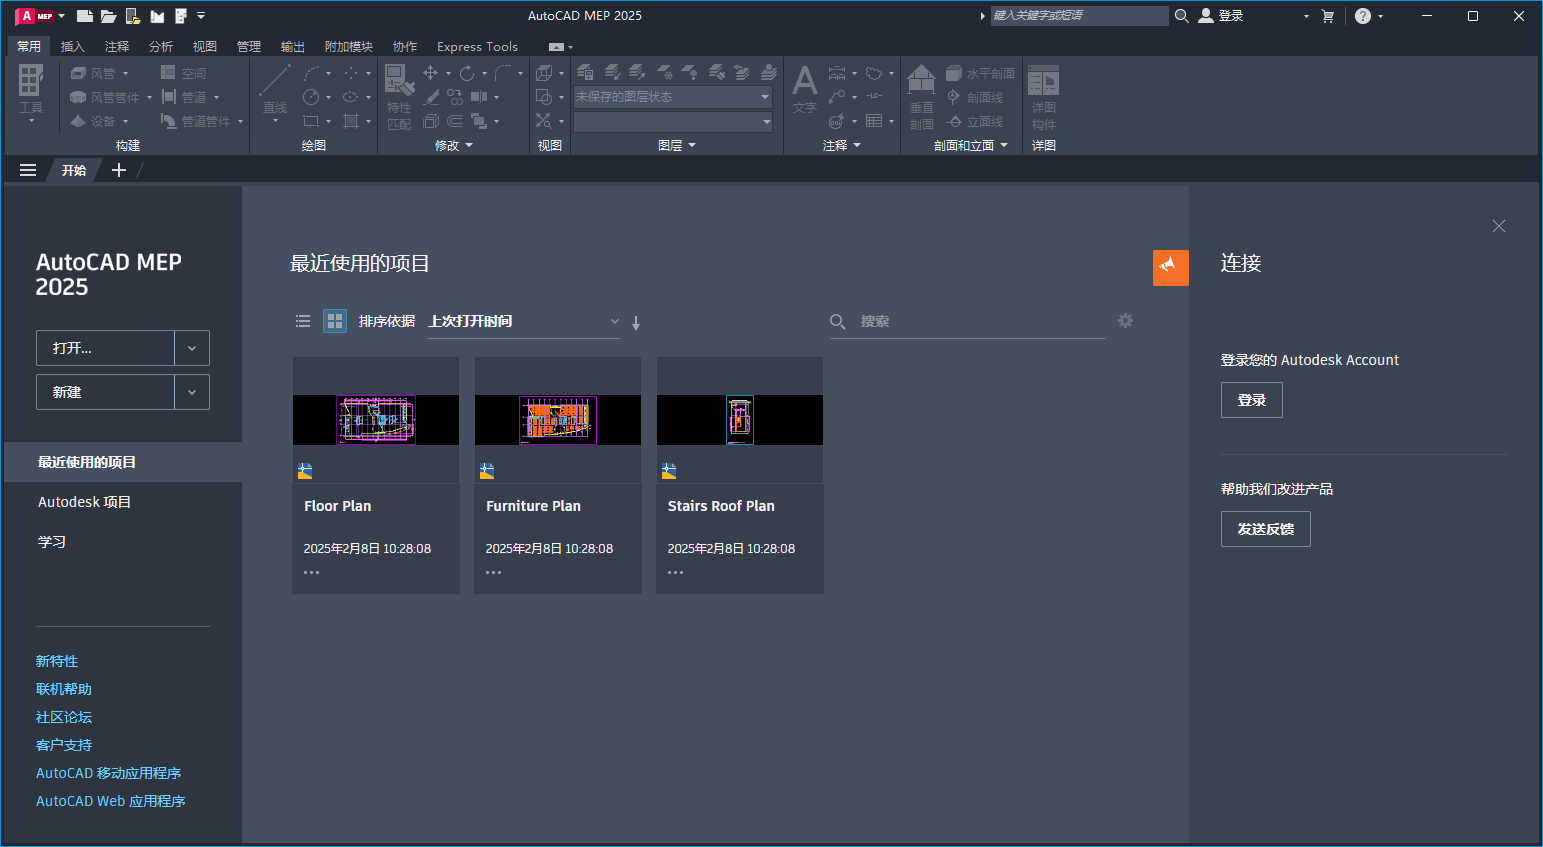Image resolution: width=1543 pixels, height=847 pixels.
Task: Click the 登录 (Sign In) button
Action: 1251,399
